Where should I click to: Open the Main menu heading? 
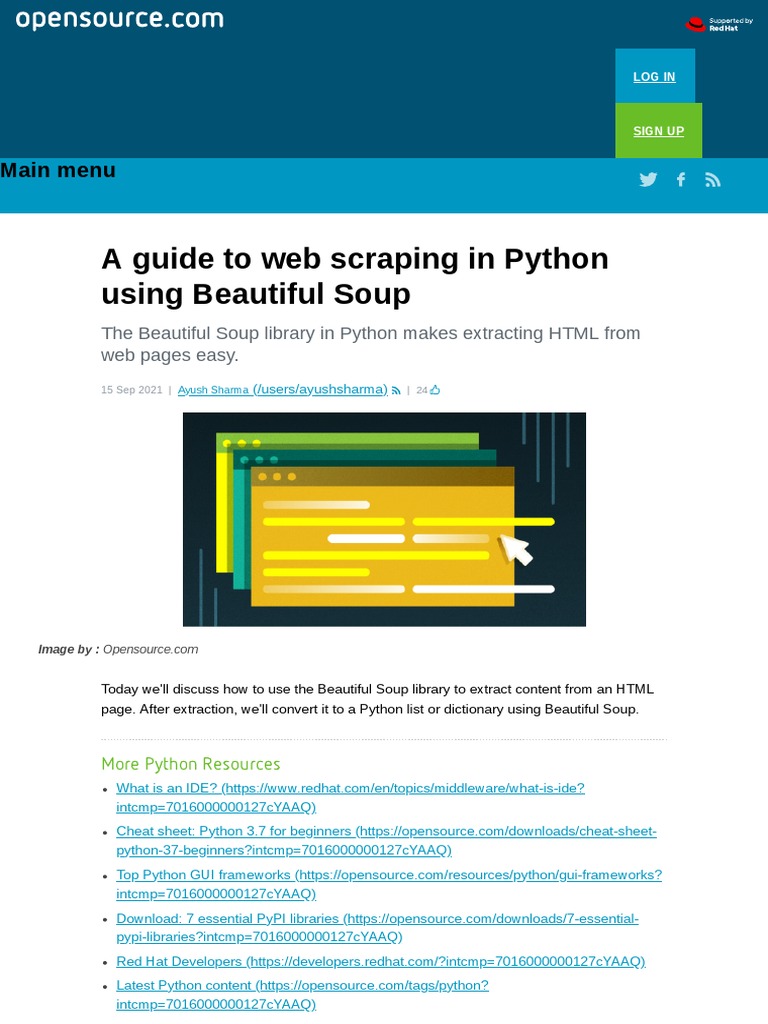[58, 170]
